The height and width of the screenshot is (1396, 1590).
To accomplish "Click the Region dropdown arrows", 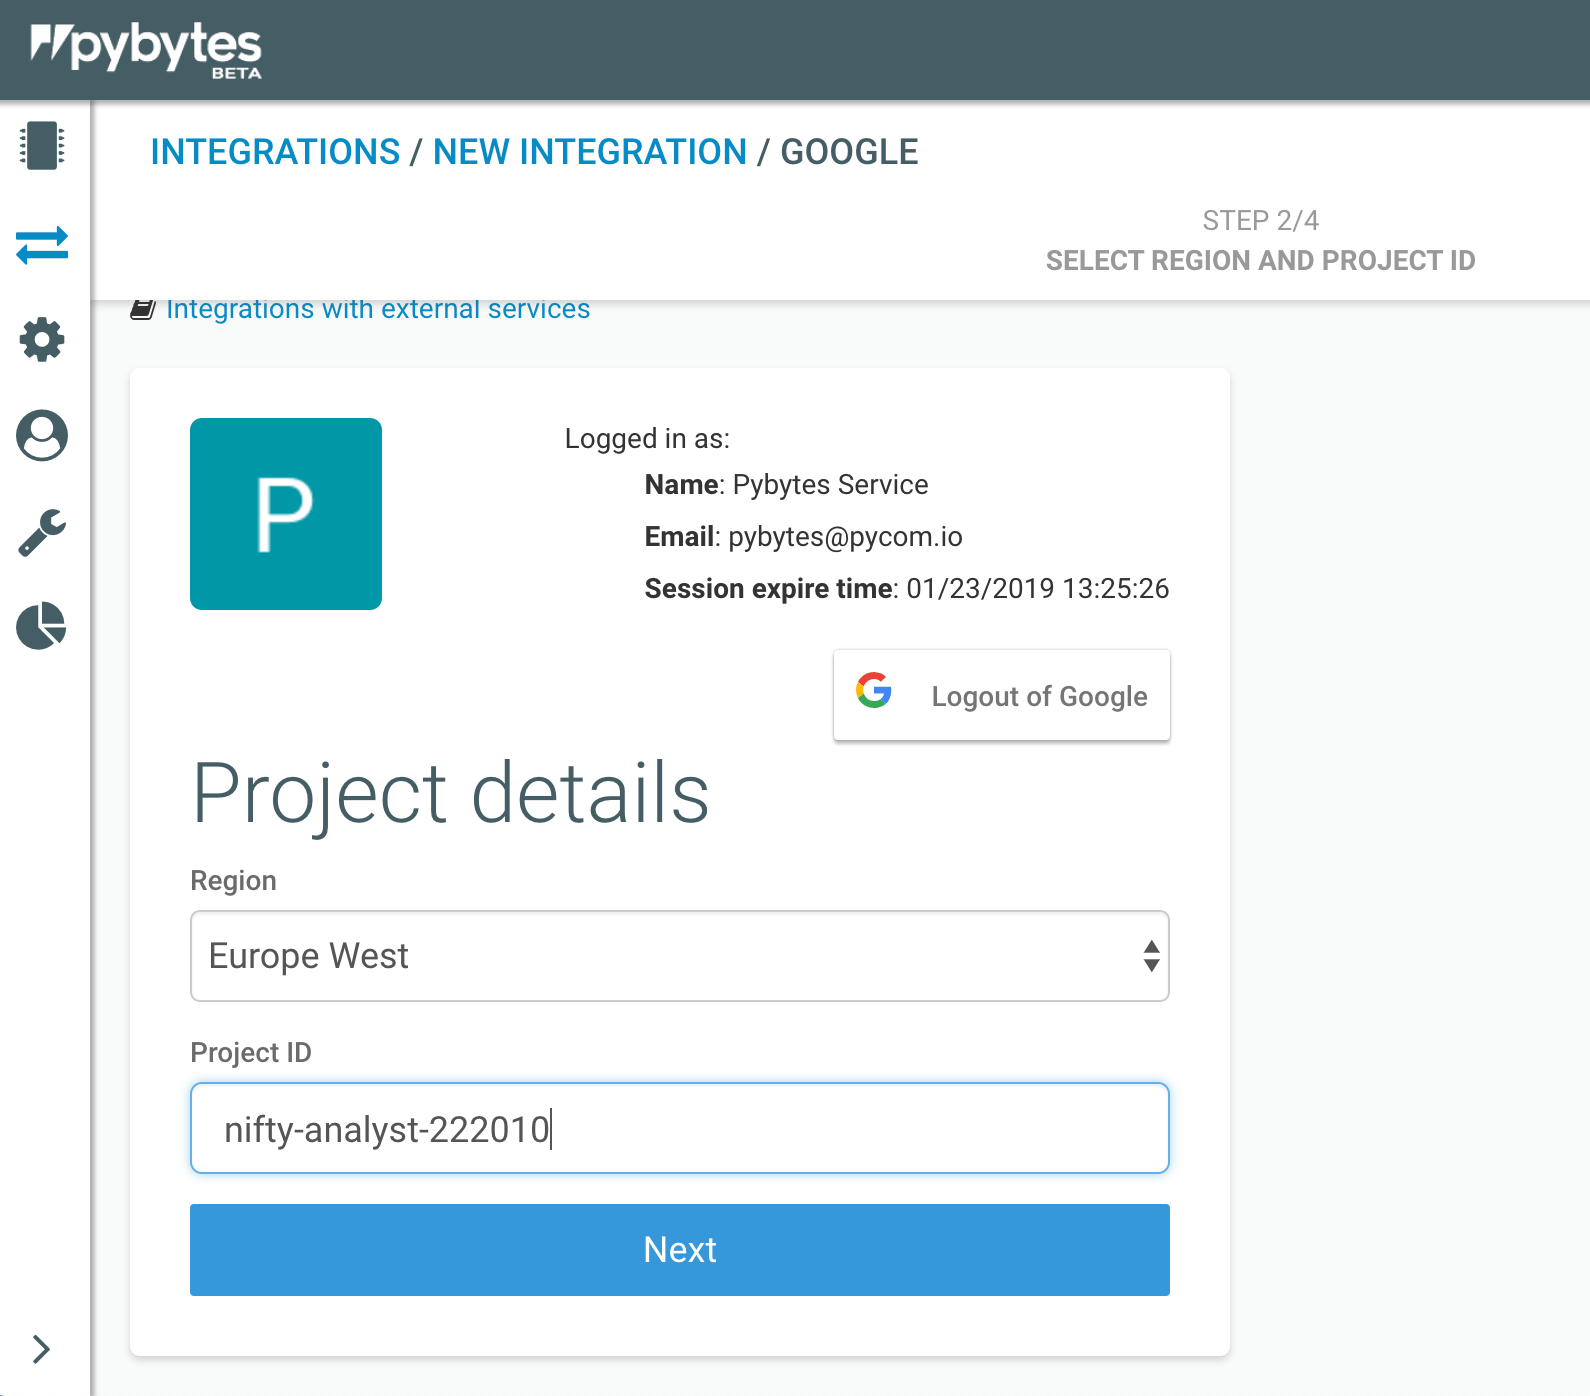I will point(1152,956).
